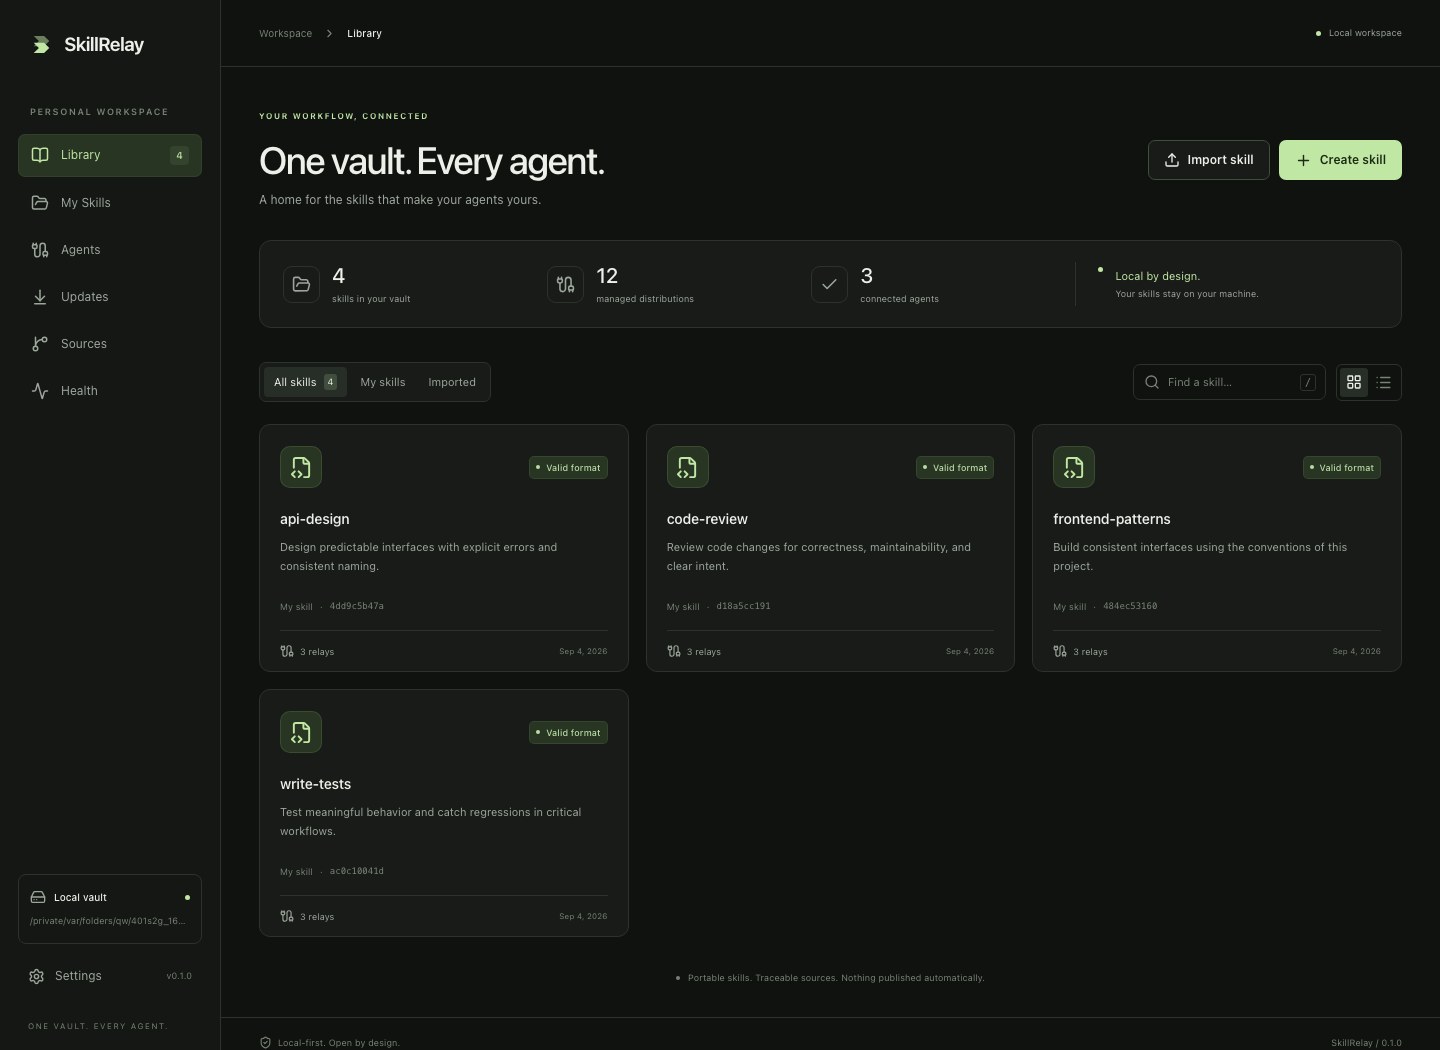Click the relays icon on api-design card
The image size is (1440, 1050).
coord(287,651)
